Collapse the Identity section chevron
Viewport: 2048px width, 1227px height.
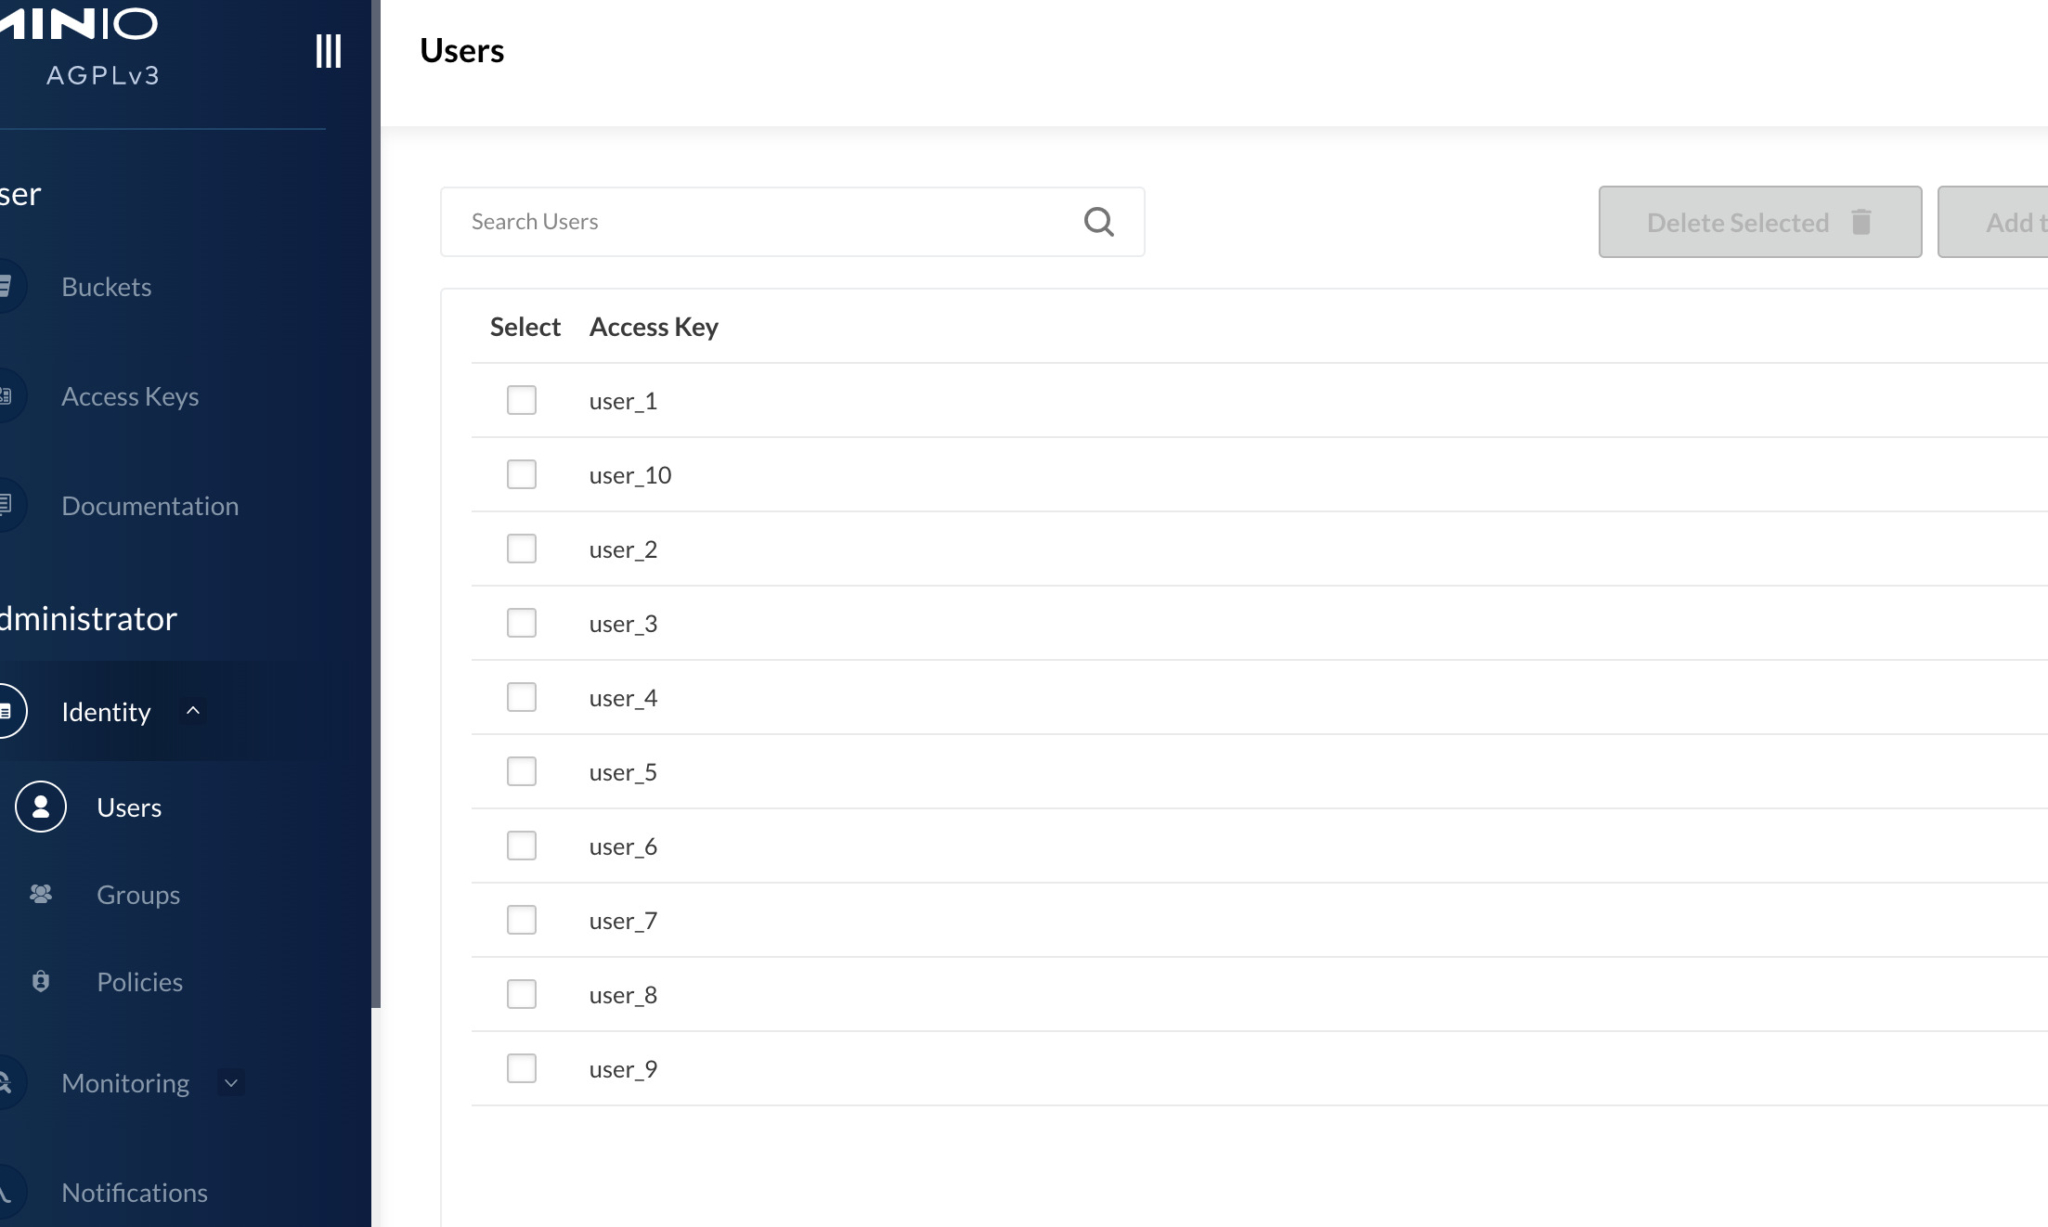(193, 711)
